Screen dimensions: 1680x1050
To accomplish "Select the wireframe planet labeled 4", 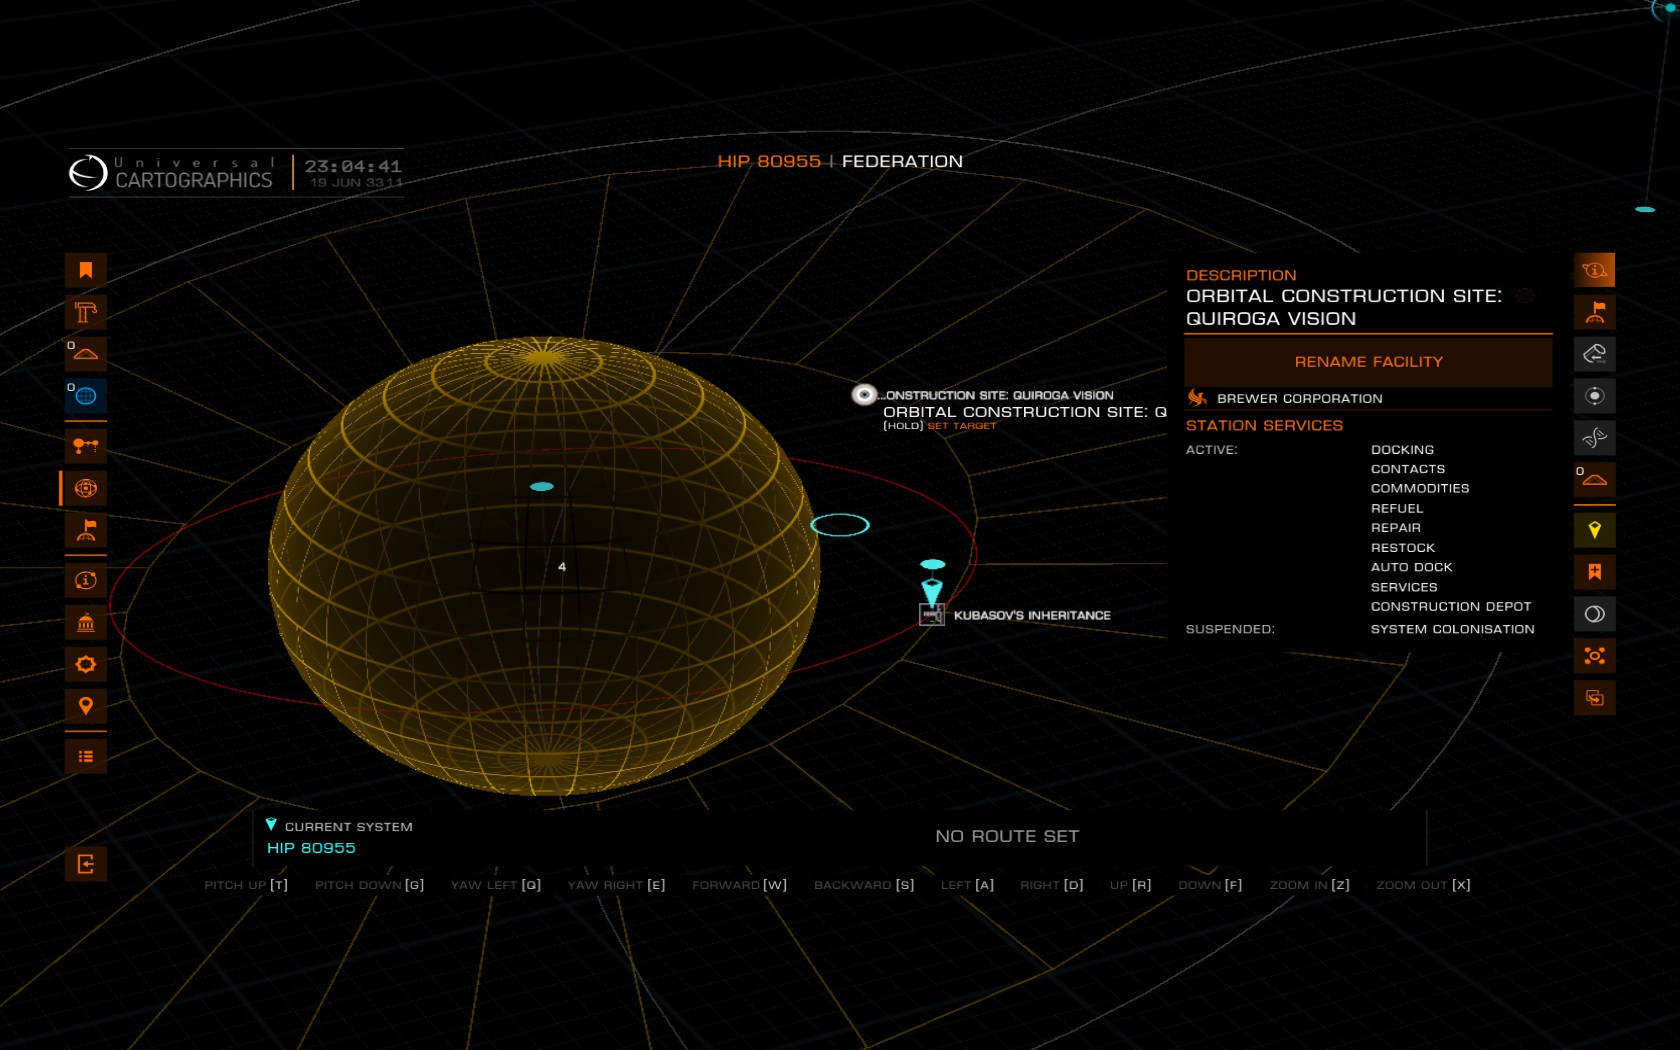I will 545,566.
